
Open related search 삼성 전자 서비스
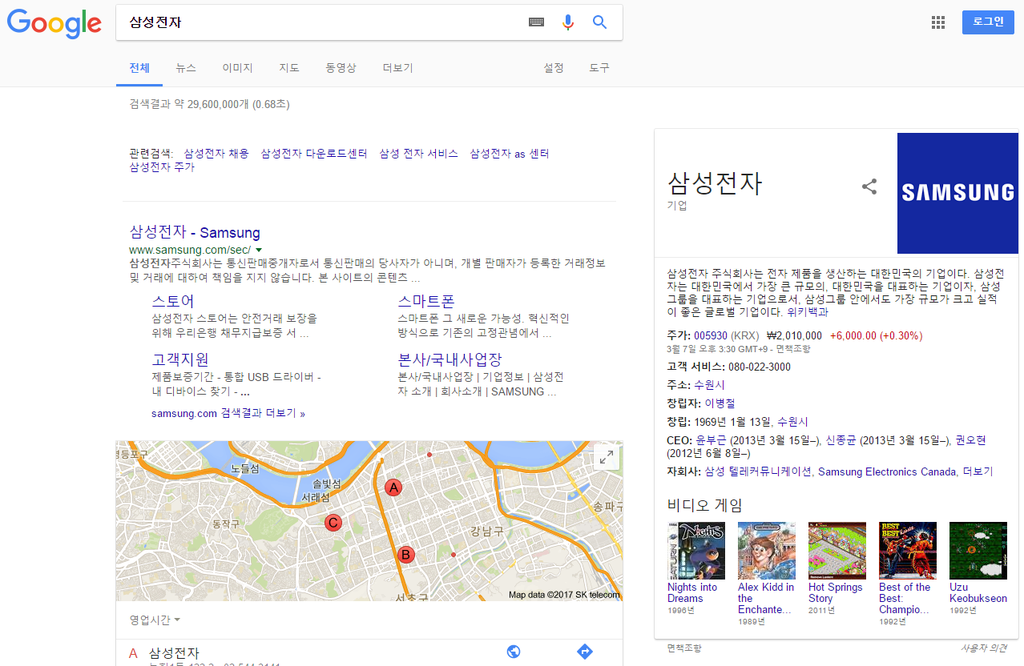pos(419,154)
